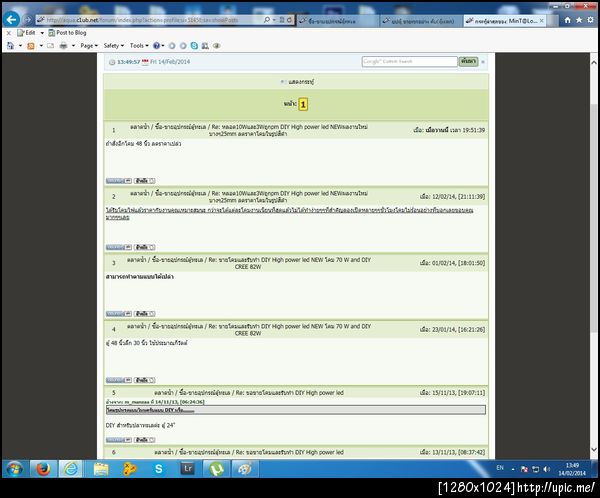The width and height of the screenshot is (600, 498).
Task: Click the left button under post 1
Action: click(119, 181)
